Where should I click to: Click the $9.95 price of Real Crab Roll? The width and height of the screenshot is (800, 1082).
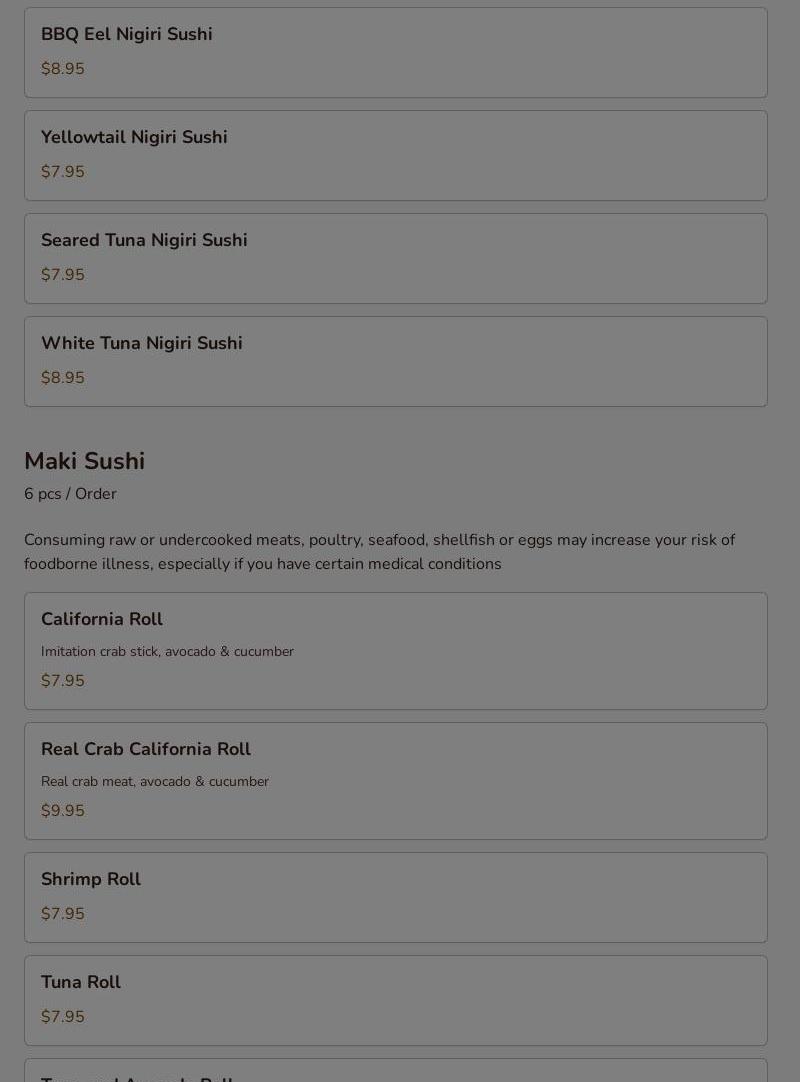(63, 811)
